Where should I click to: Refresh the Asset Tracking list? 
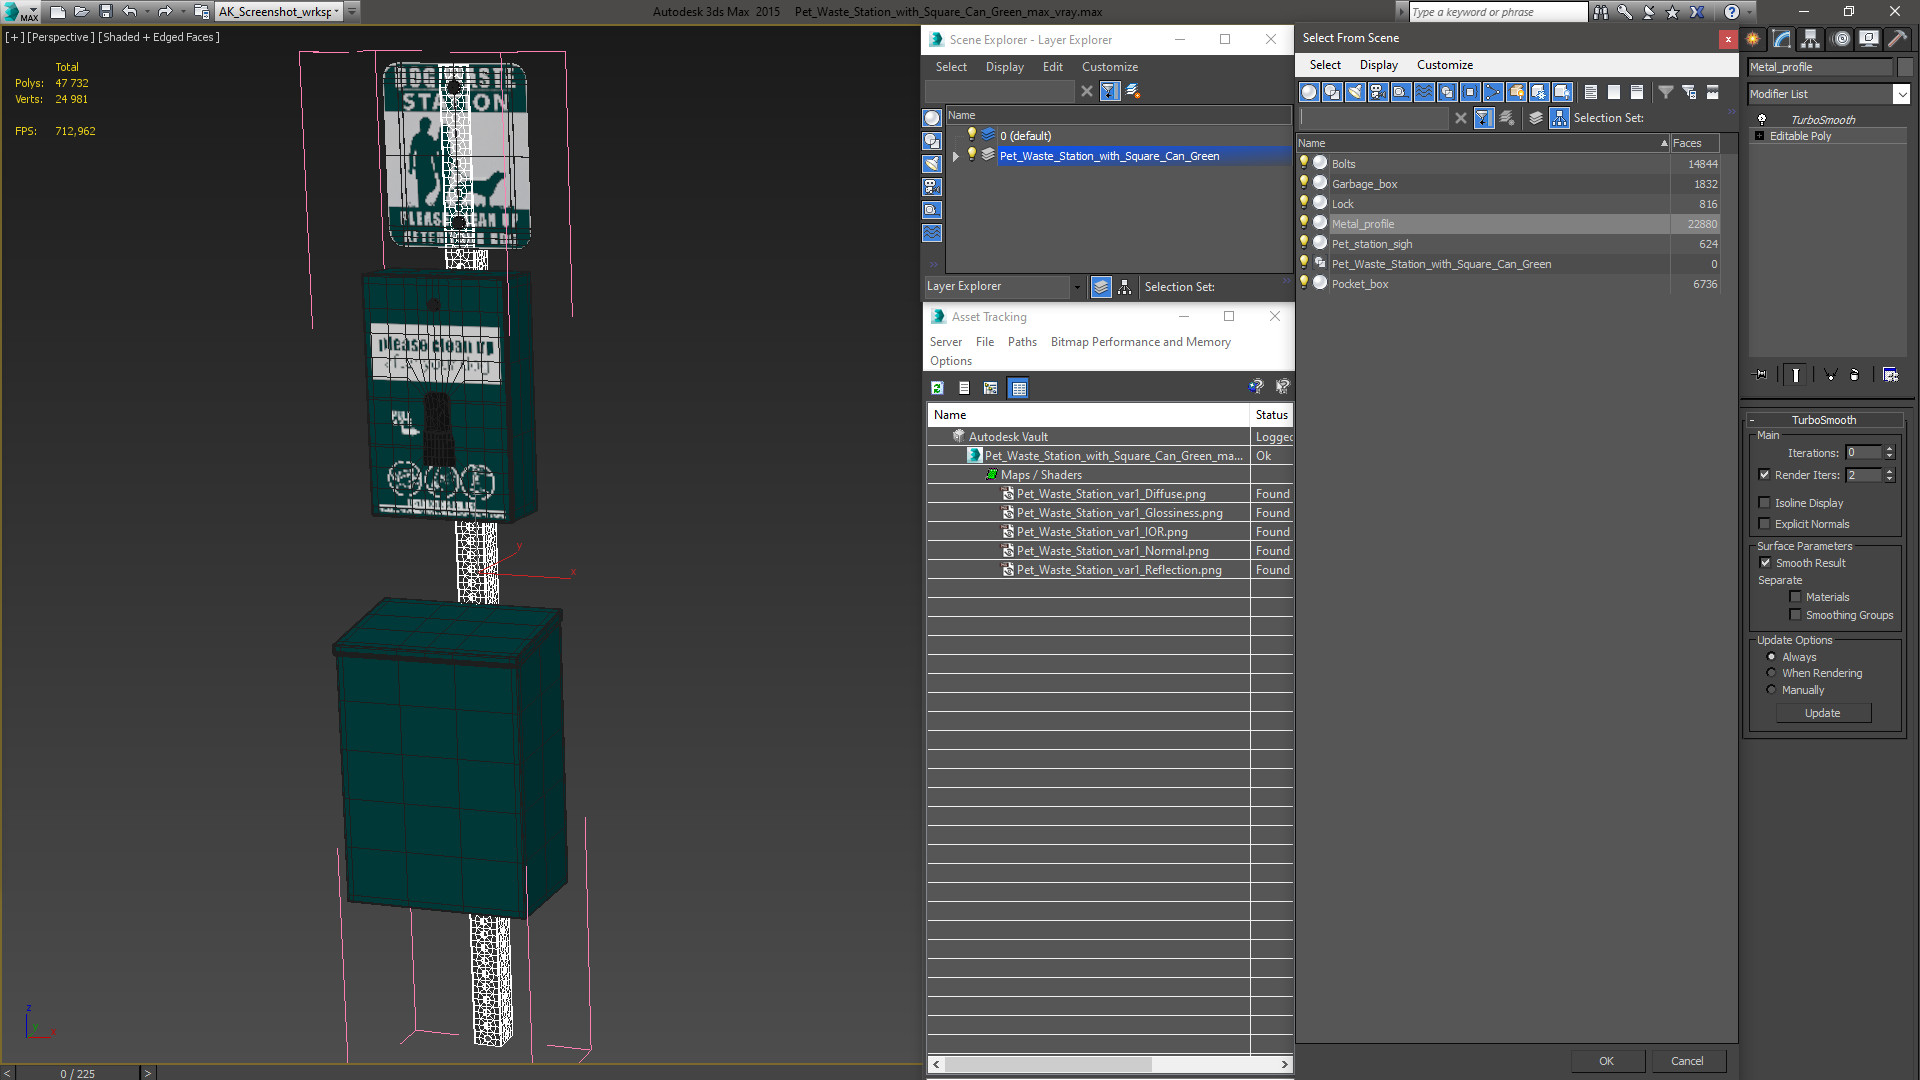tap(937, 388)
